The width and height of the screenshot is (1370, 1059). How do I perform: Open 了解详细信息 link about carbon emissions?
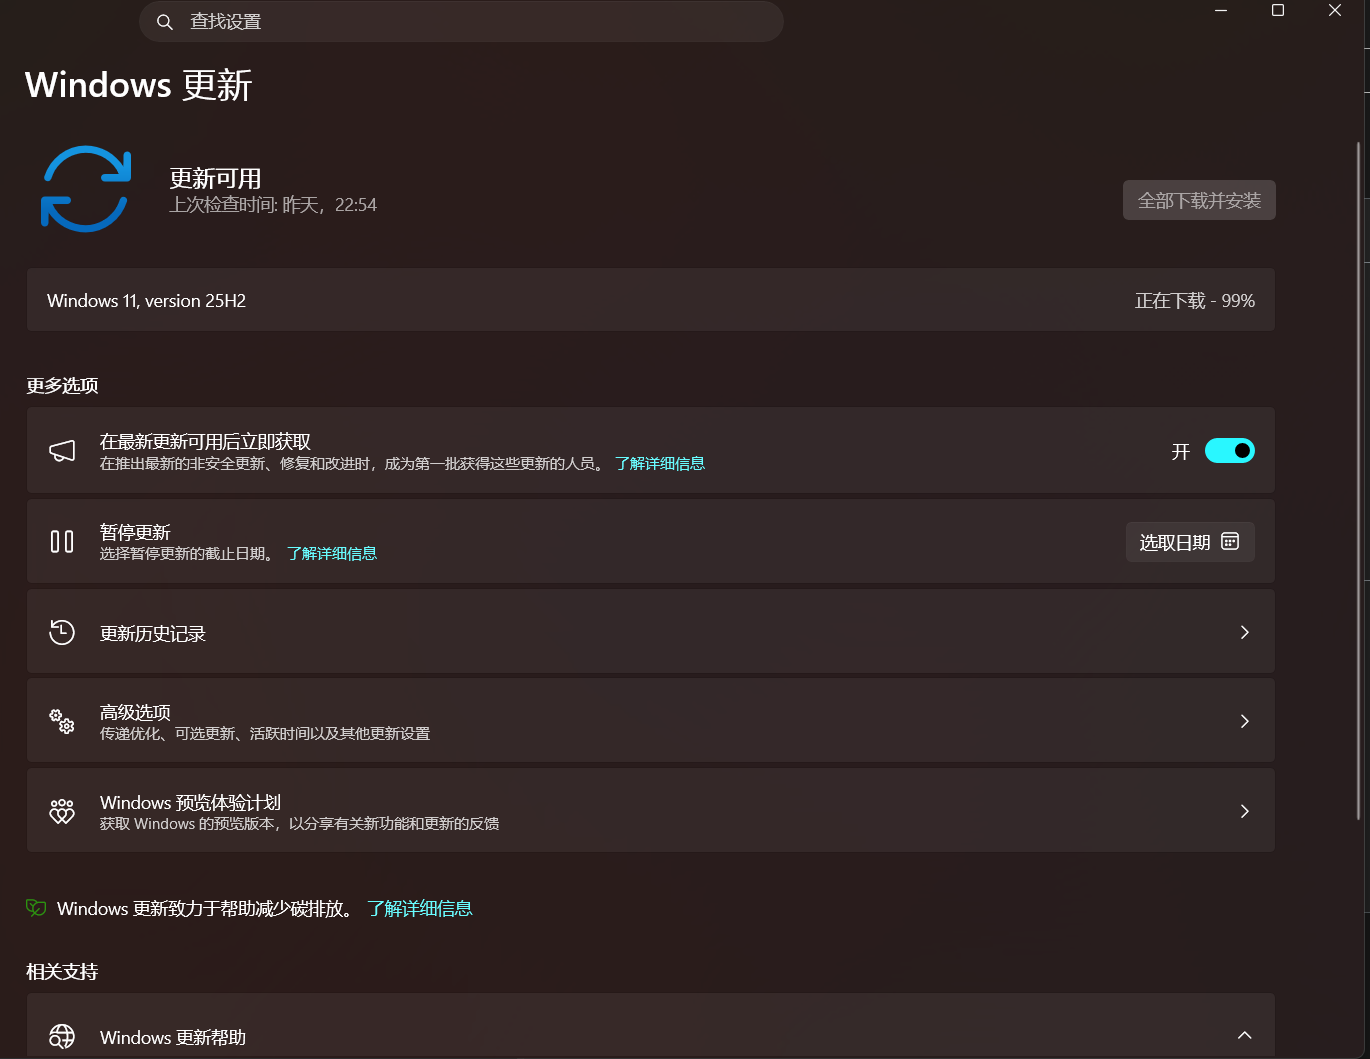pos(420,909)
